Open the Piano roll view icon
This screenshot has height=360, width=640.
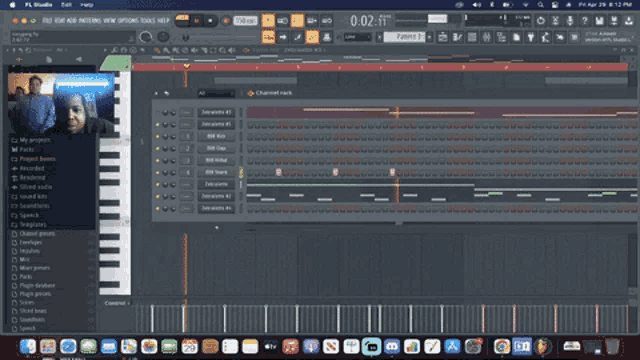coord(457,37)
